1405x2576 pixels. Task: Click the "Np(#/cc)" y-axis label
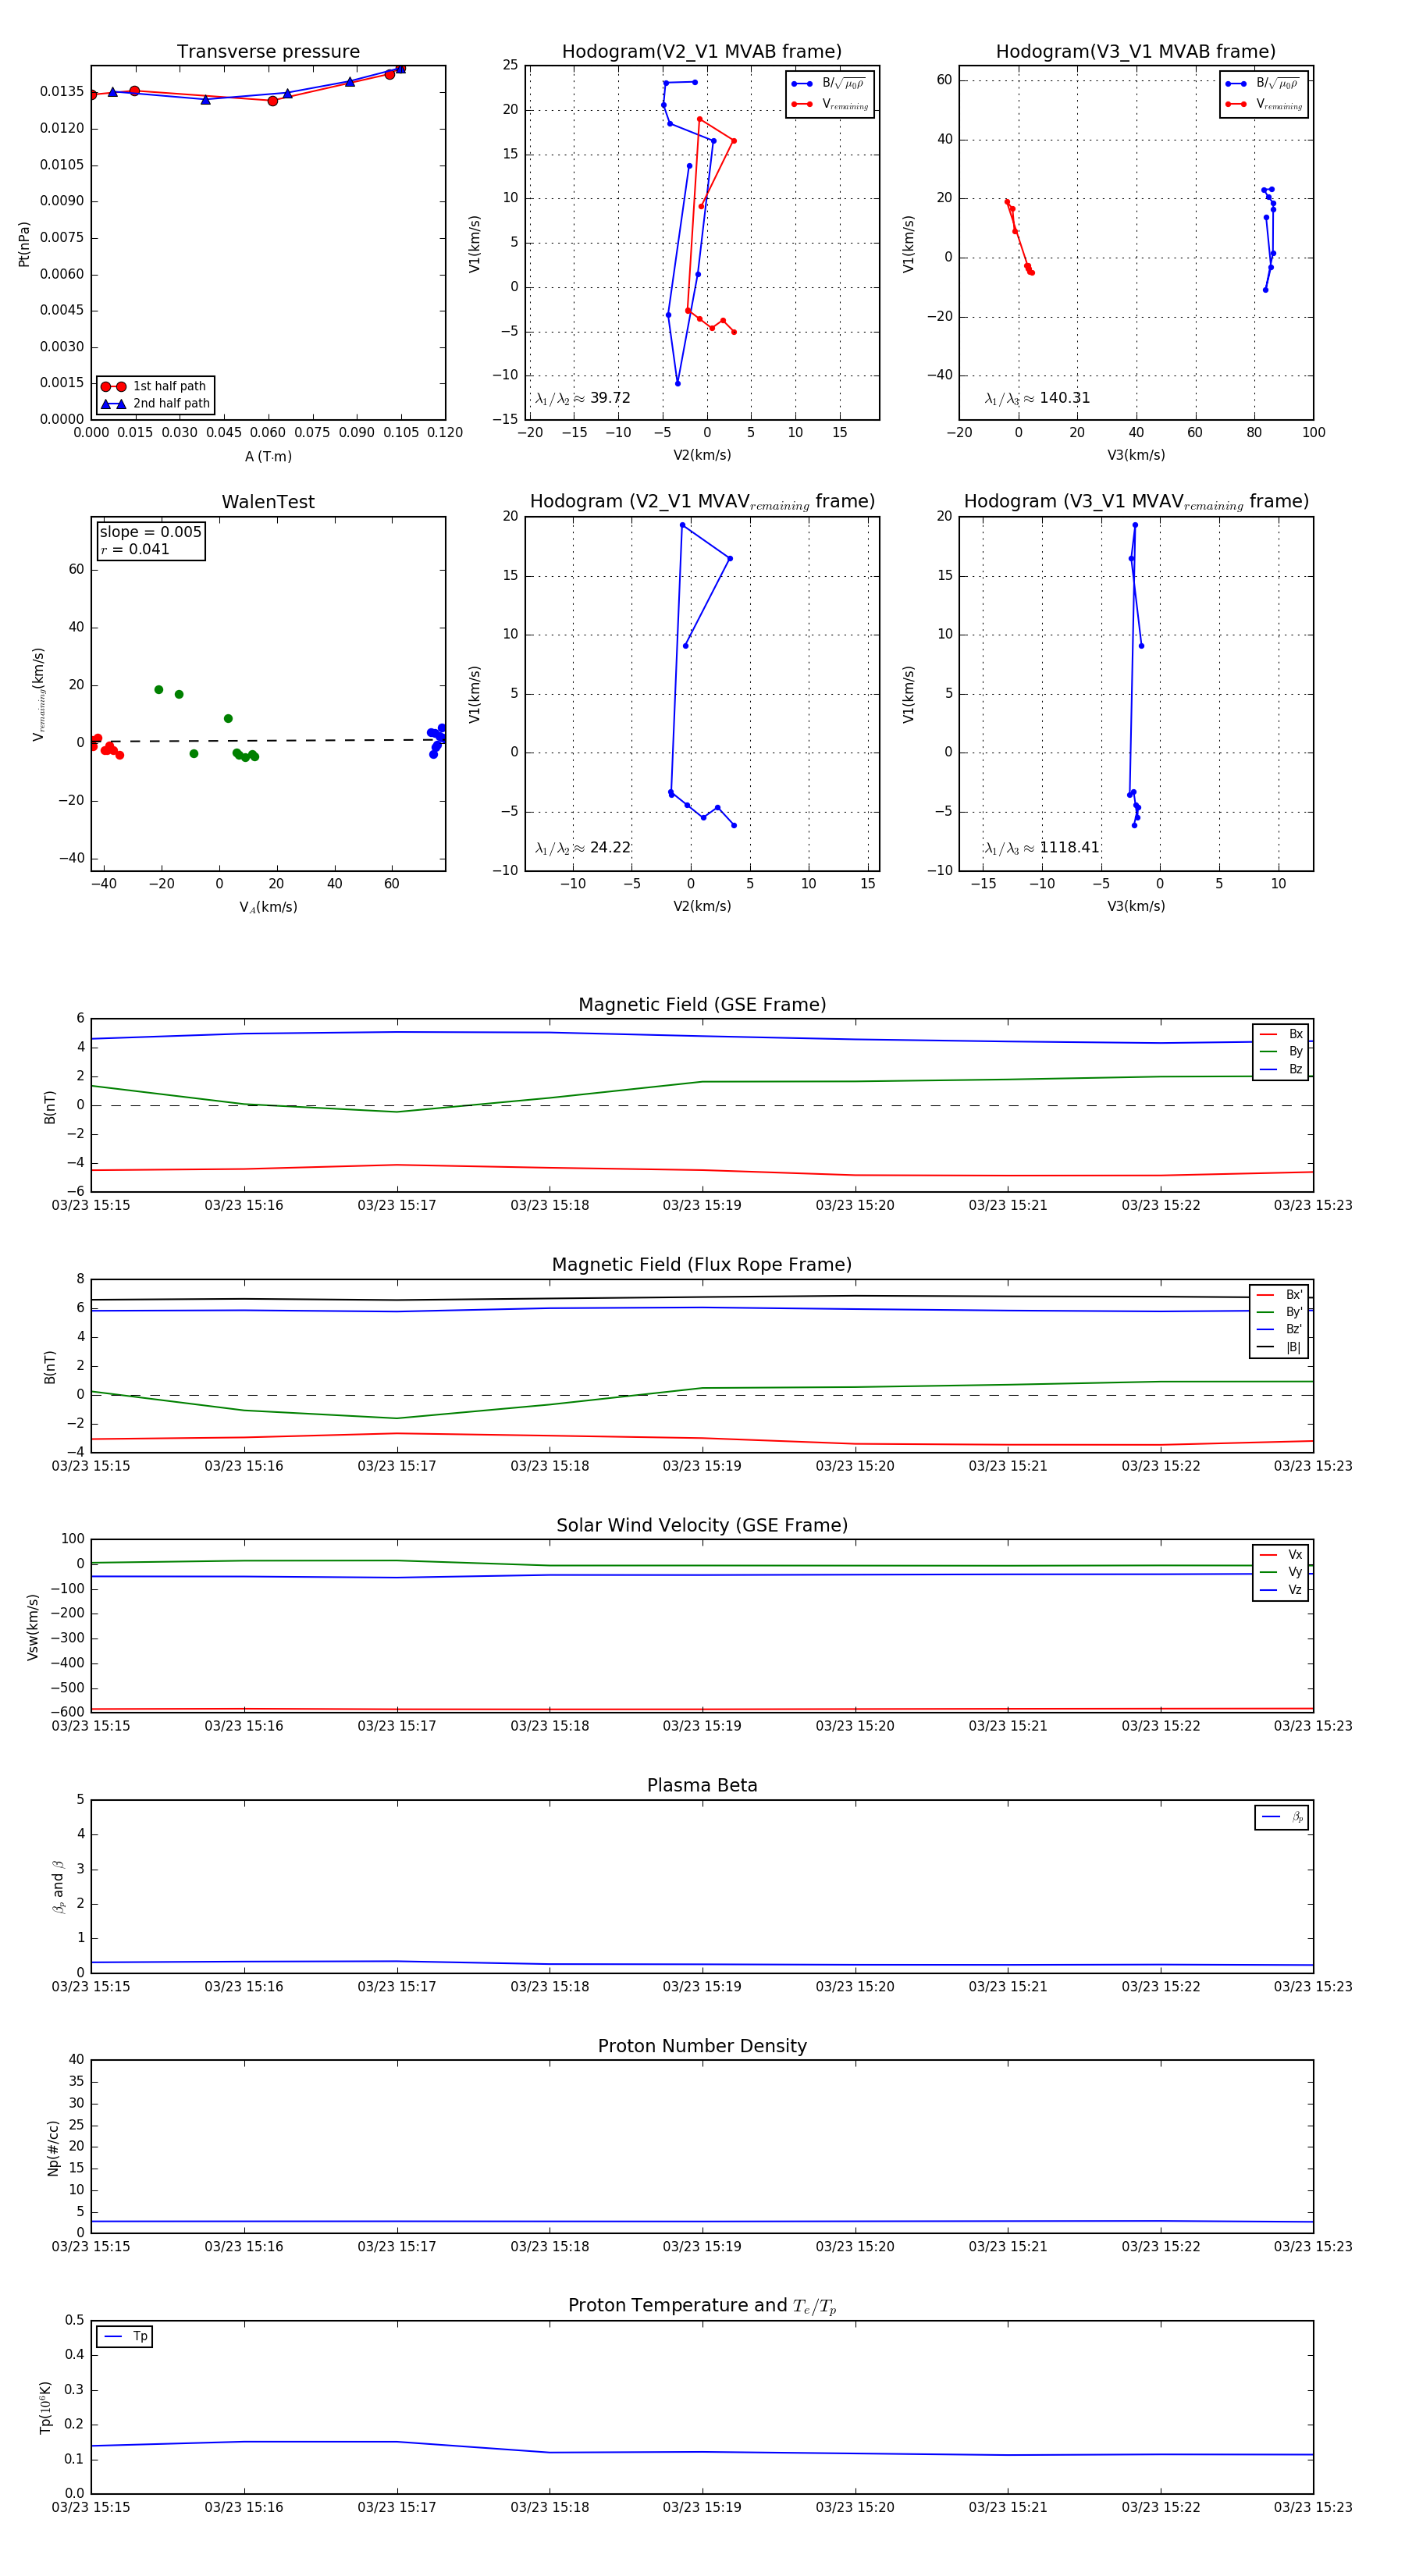click(x=53, y=2147)
